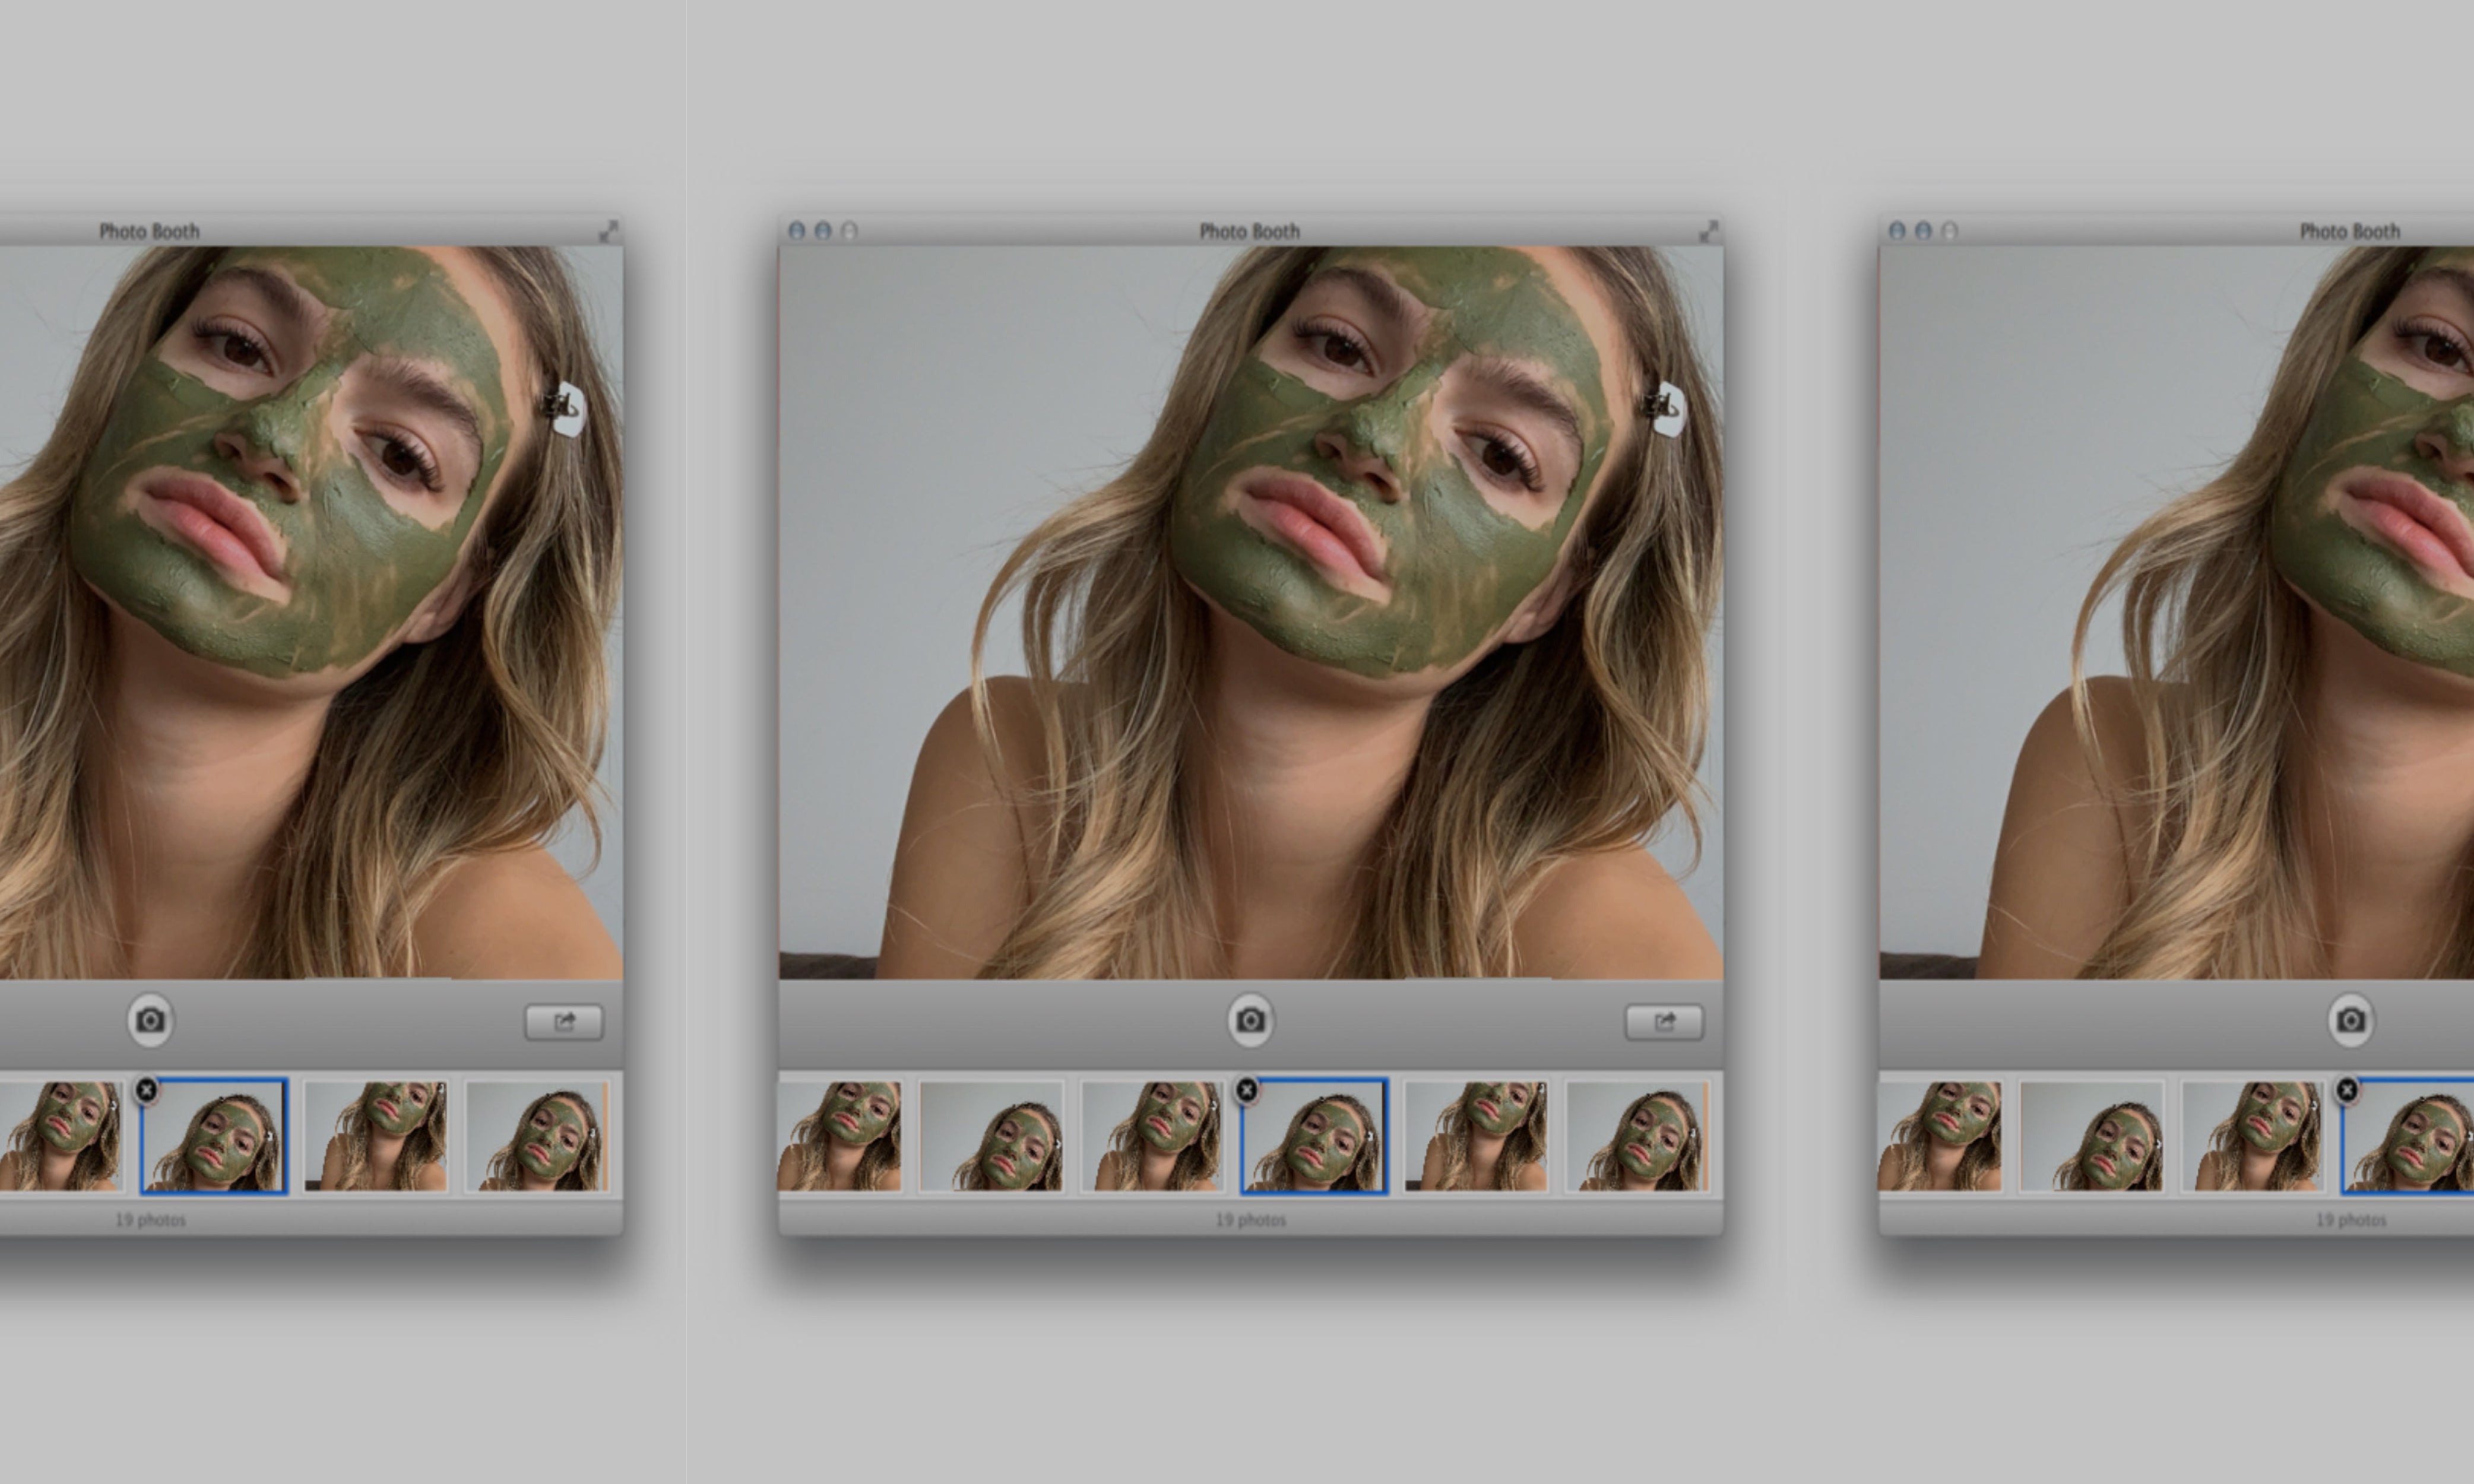The height and width of the screenshot is (1484, 2474).
Task: Choose the third thumbnail in the middle window
Action: click(1152, 1136)
